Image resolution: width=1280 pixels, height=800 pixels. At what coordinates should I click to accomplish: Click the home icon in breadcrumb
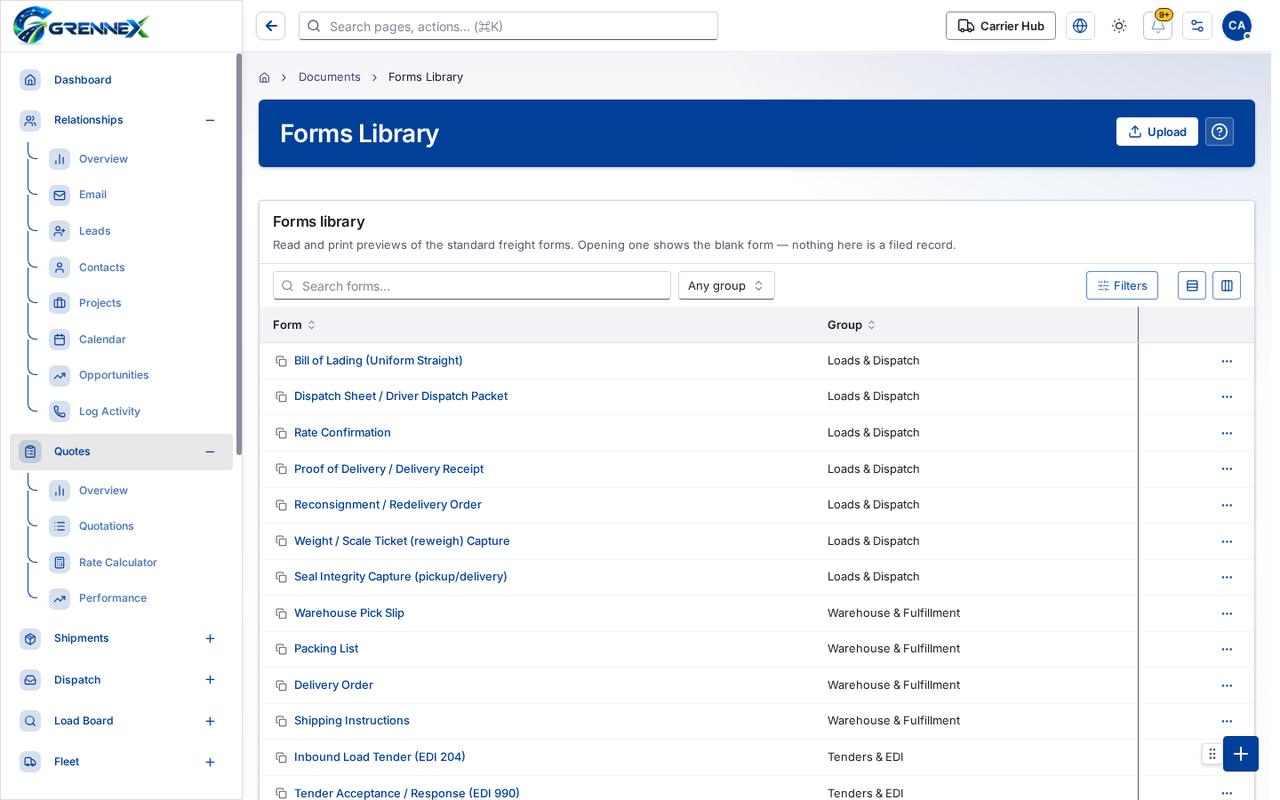264,77
